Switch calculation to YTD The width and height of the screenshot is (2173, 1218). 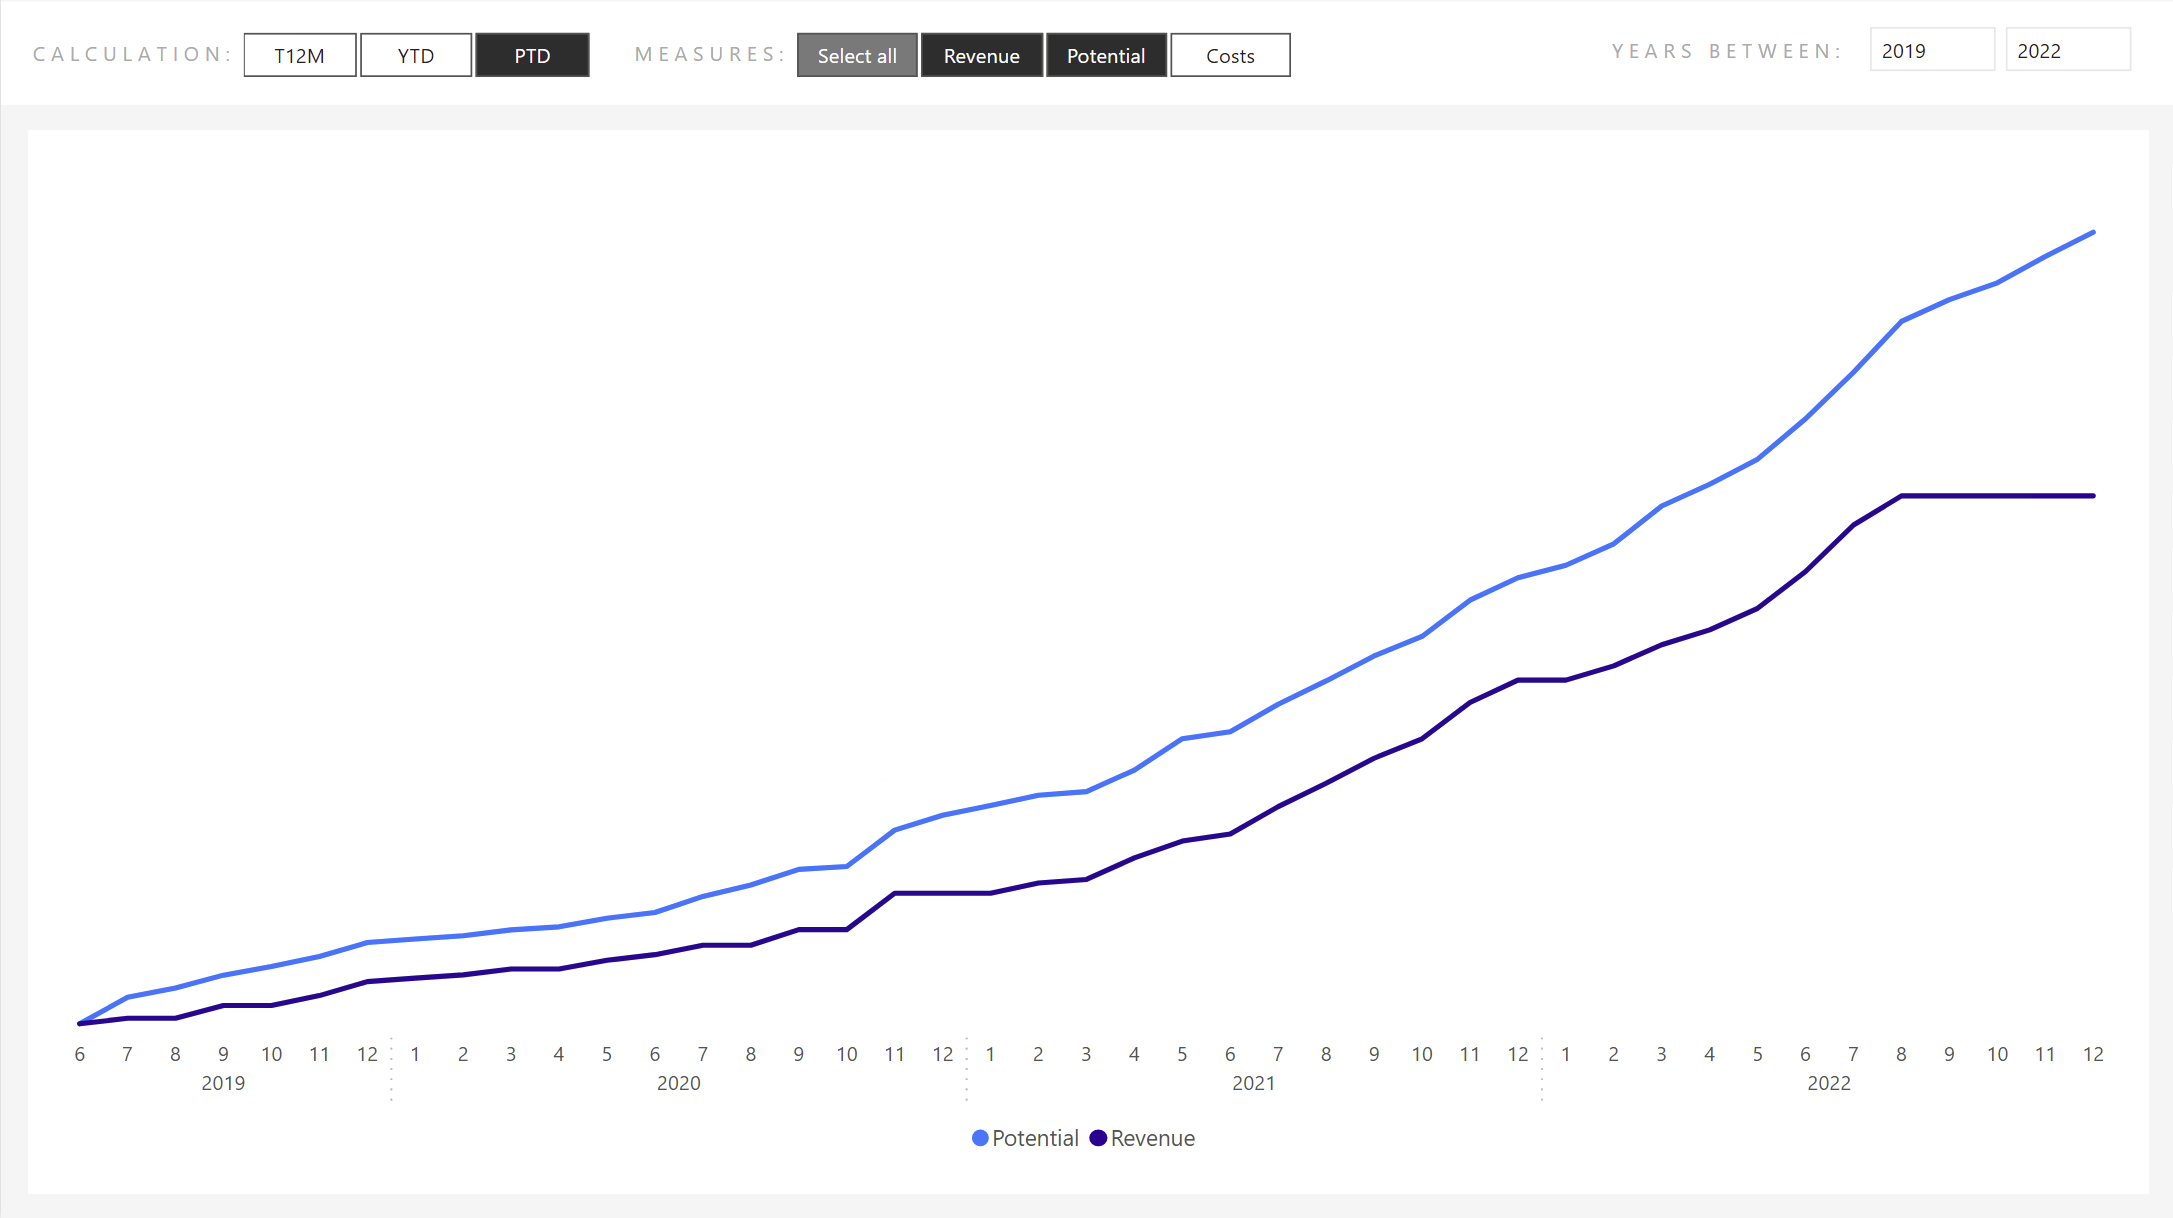416,55
